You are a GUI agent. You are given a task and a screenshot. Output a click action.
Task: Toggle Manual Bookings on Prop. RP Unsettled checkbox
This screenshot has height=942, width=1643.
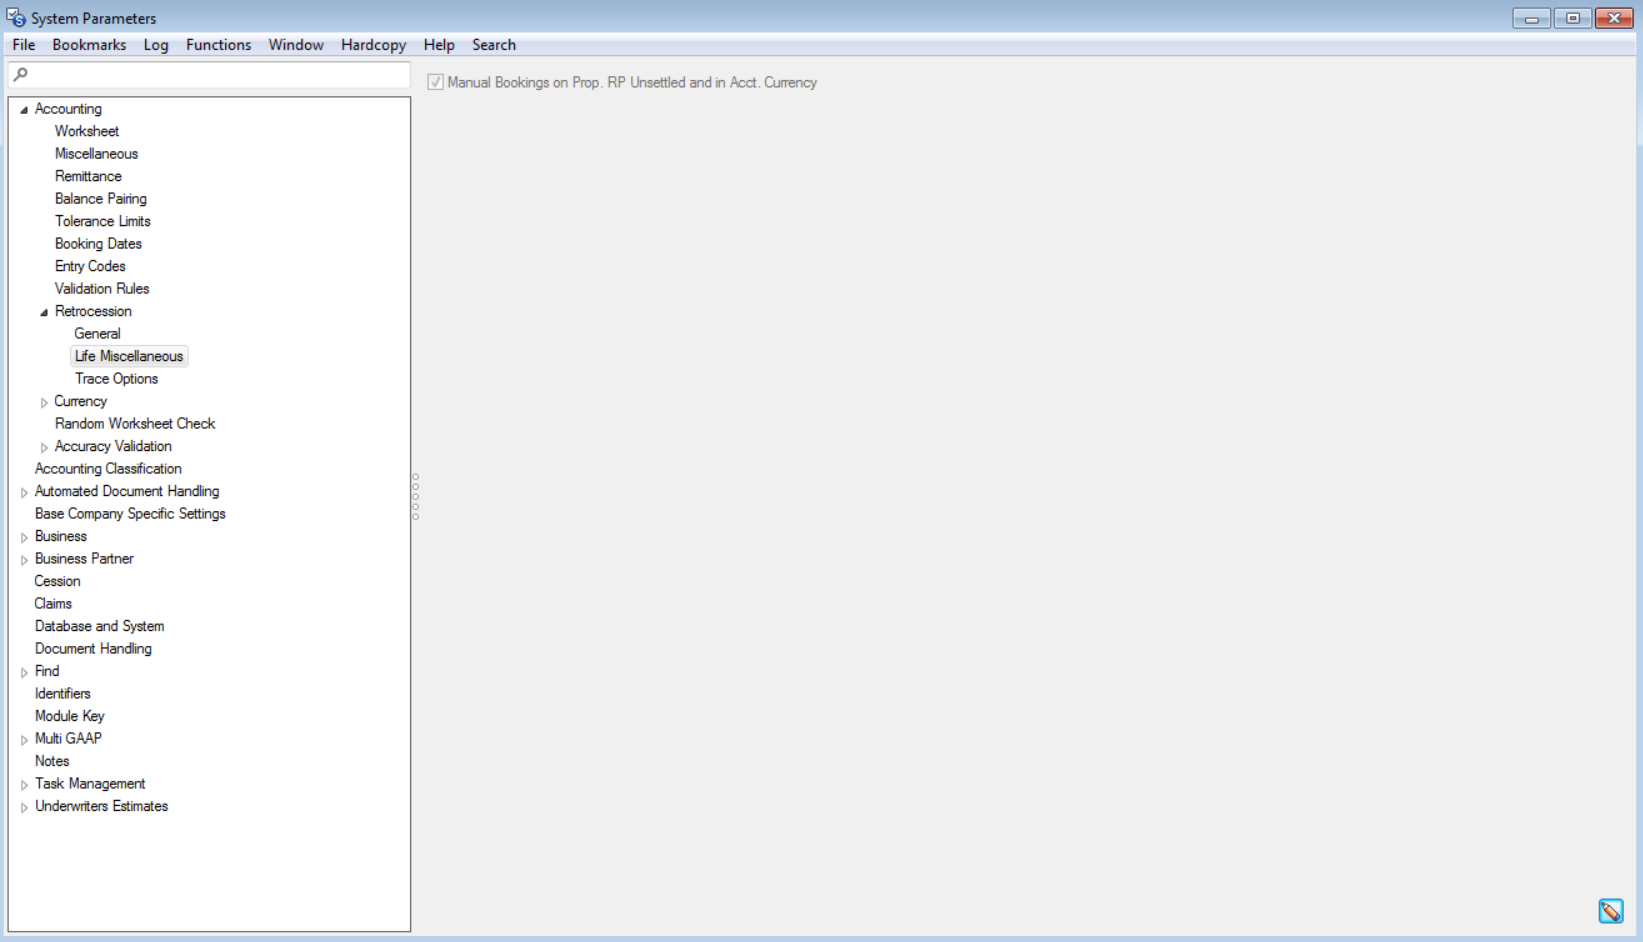click(436, 83)
